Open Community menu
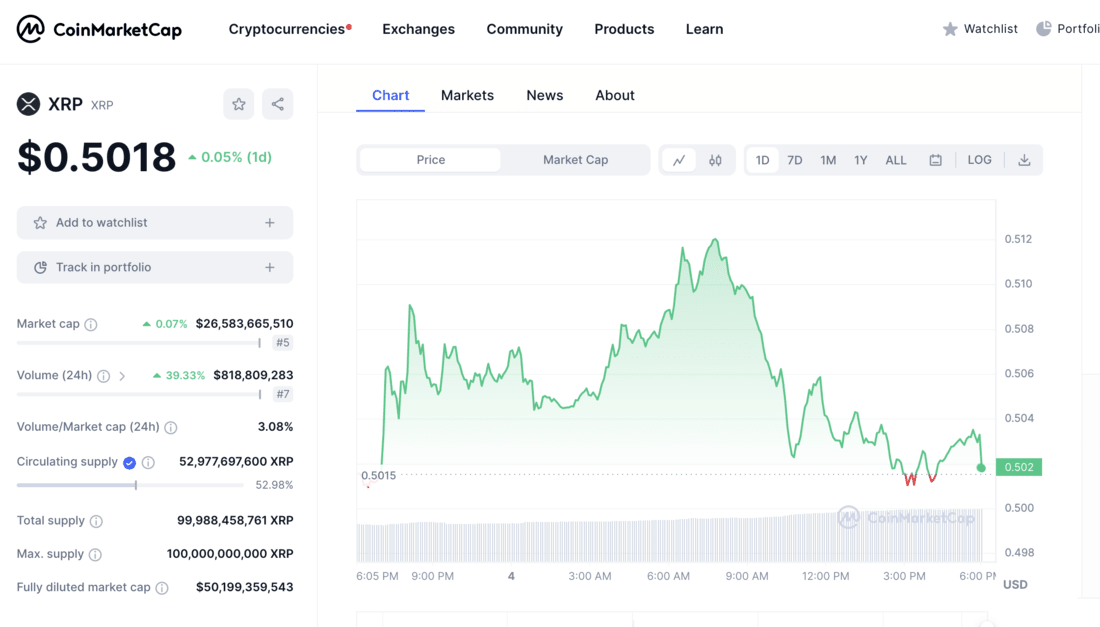Screen dimensions: 1100x627 [x=525, y=29]
